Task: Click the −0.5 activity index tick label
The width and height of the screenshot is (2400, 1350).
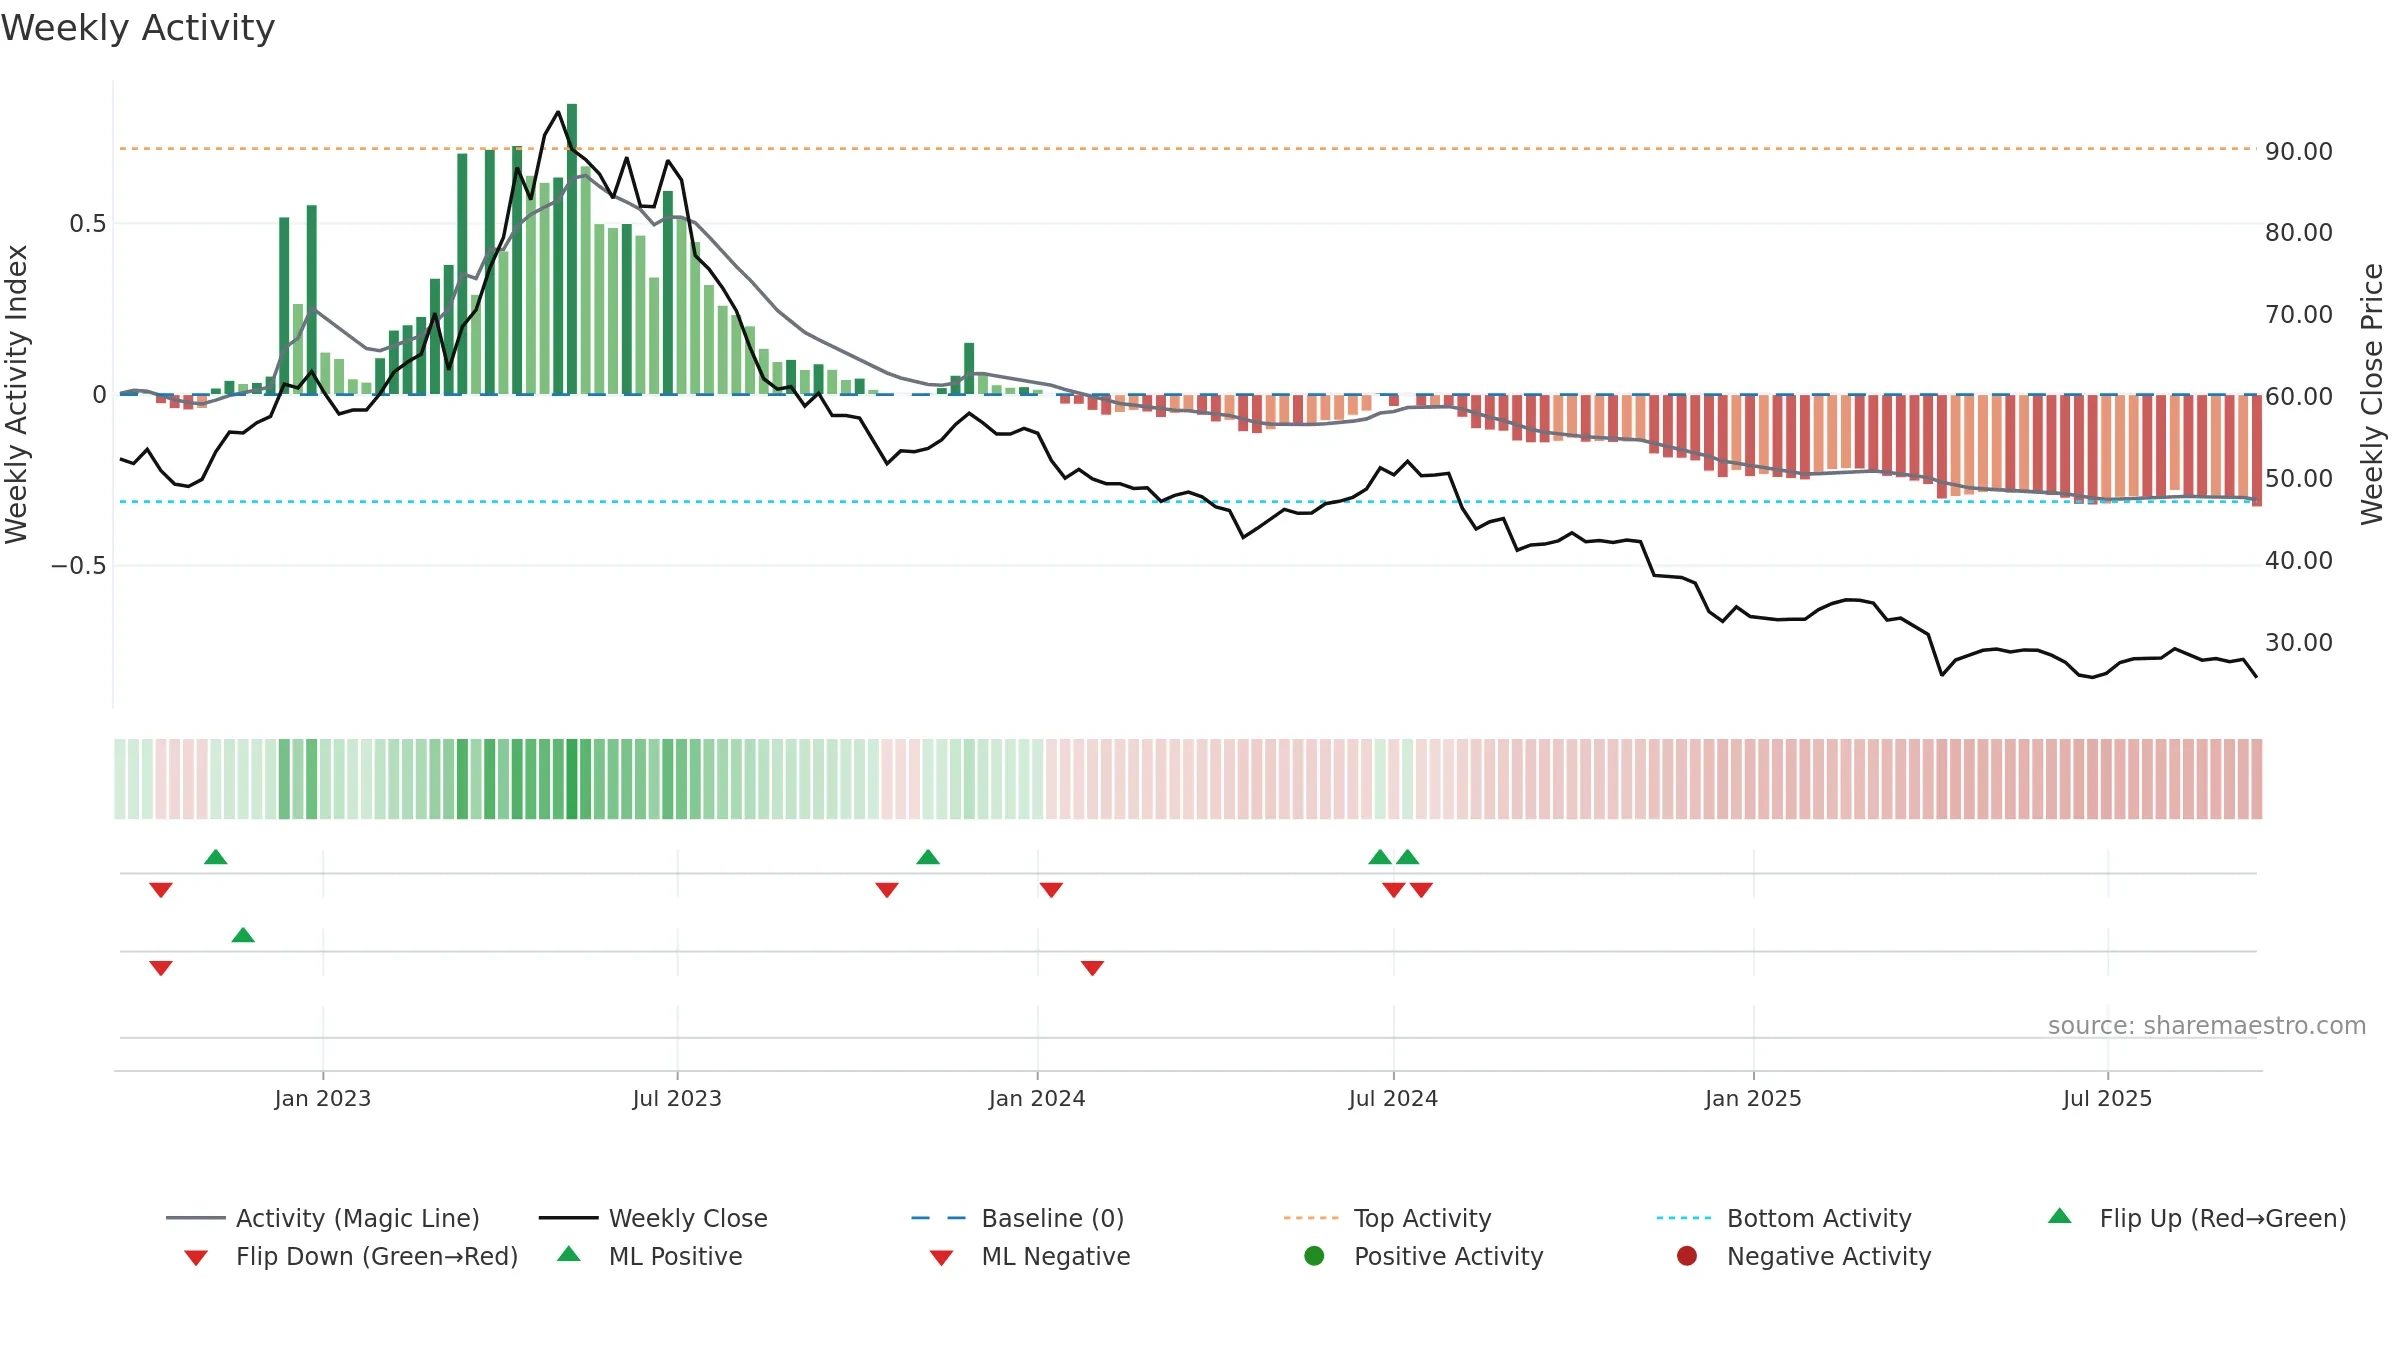Action: [x=78, y=566]
